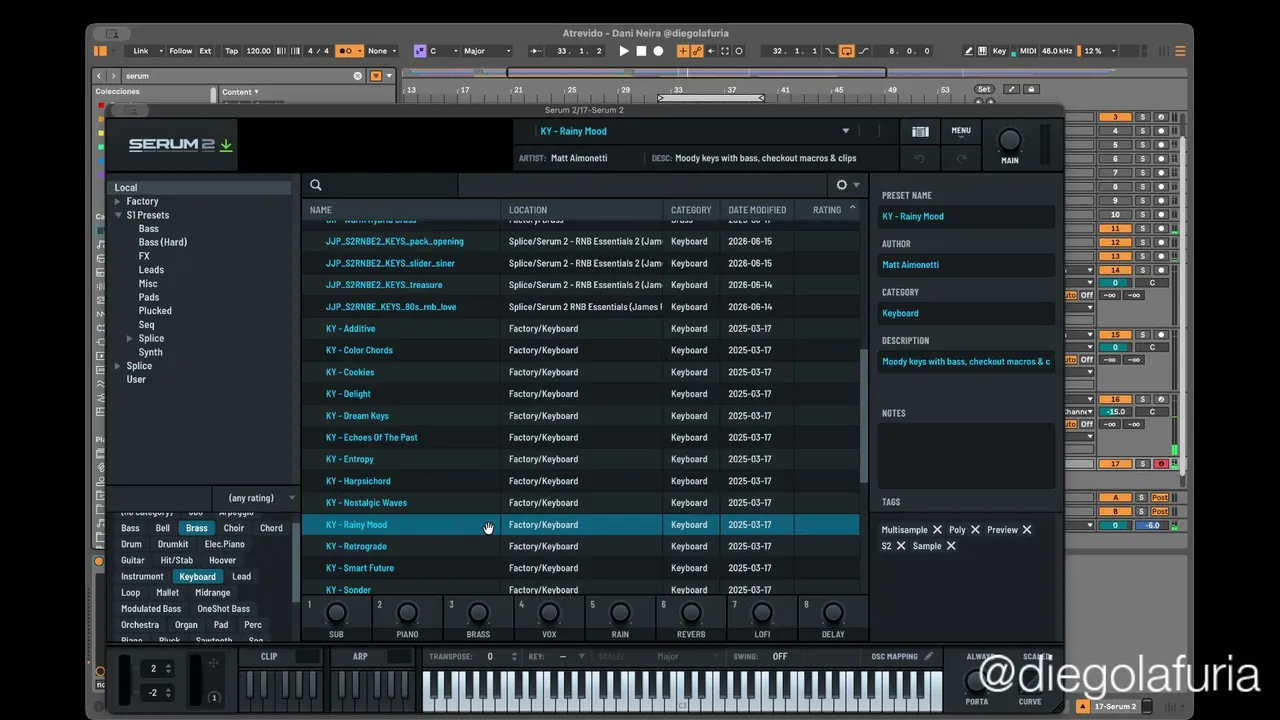Image resolution: width=1280 pixels, height=720 pixels.
Task: Toggle Ableton loop switch
Action: click(x=846, y=51)
